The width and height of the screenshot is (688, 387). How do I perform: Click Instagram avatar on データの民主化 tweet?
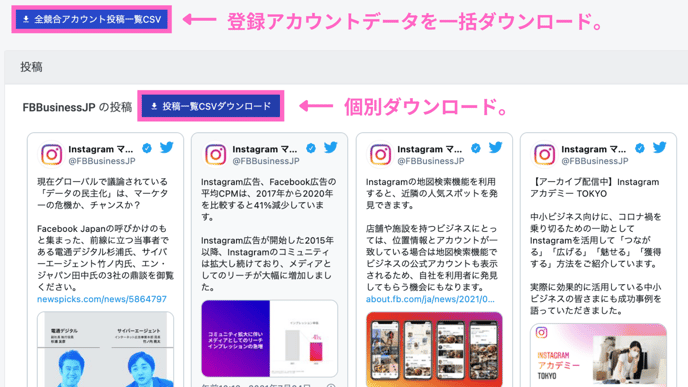point(52,154)
